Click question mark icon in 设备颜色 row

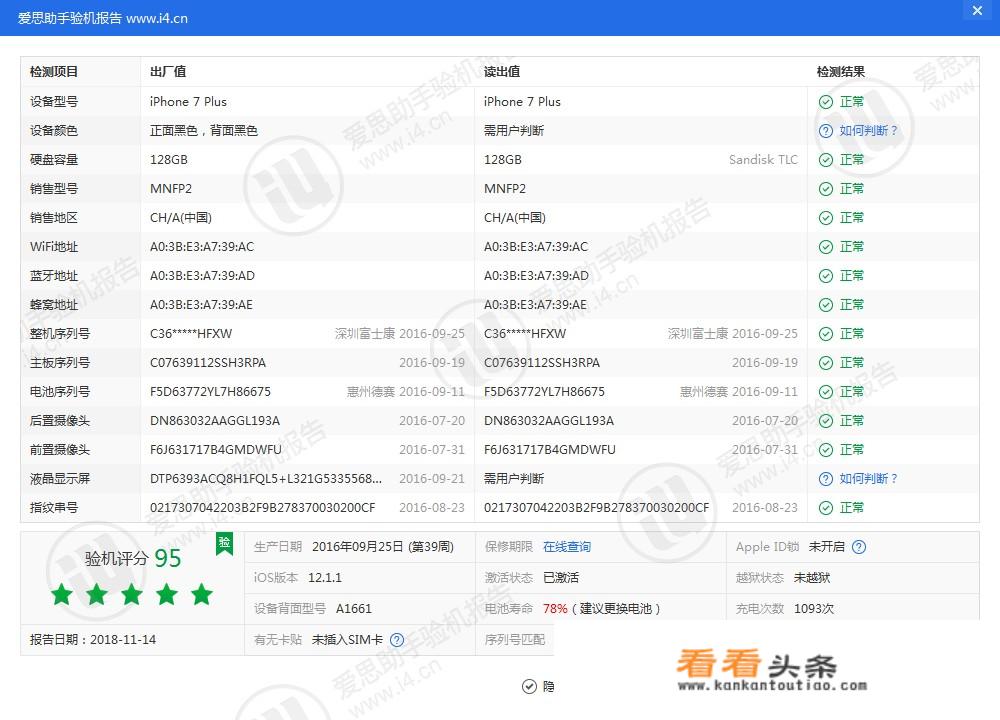pyautogui.click(x=826, y=131)
